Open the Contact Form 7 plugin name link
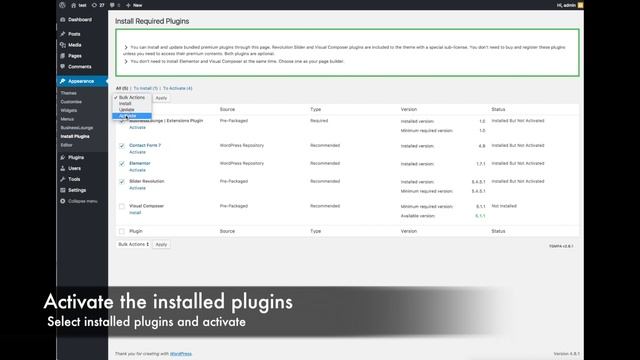The height and width of the screenshot is (360, 640). coord(145,145)
